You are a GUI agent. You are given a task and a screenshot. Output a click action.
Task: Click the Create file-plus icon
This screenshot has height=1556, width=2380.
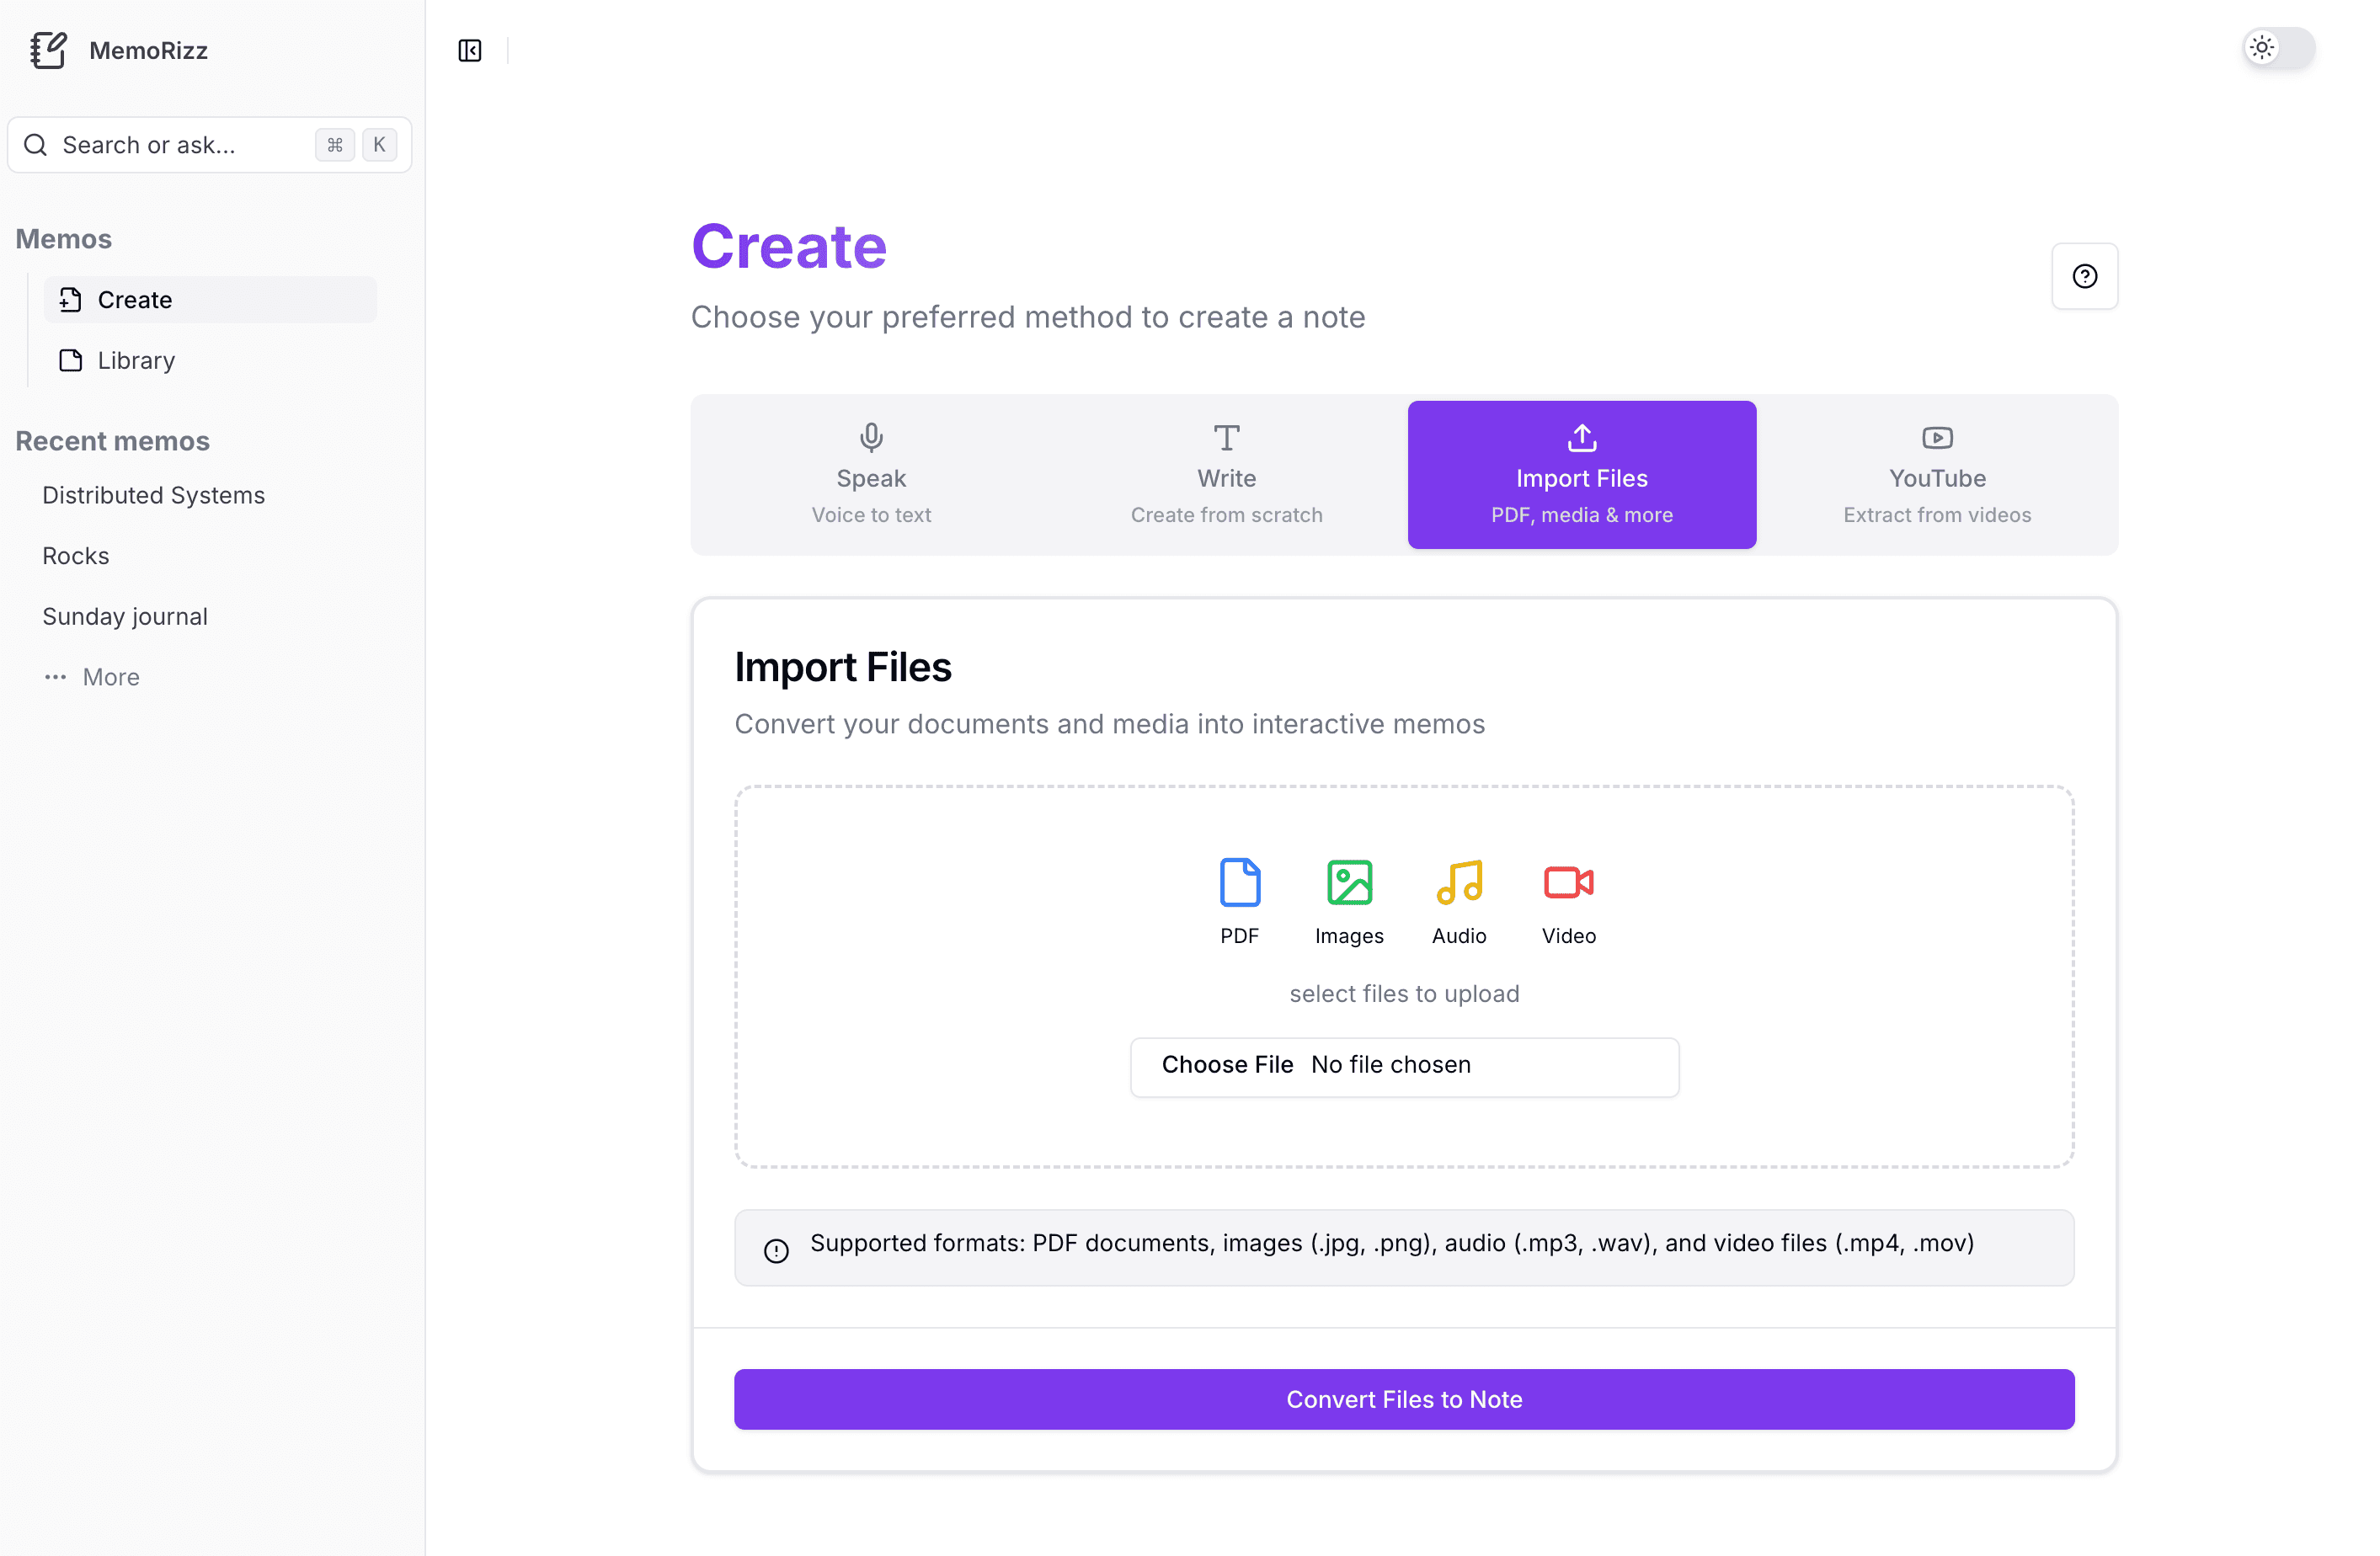coord(70,299)
